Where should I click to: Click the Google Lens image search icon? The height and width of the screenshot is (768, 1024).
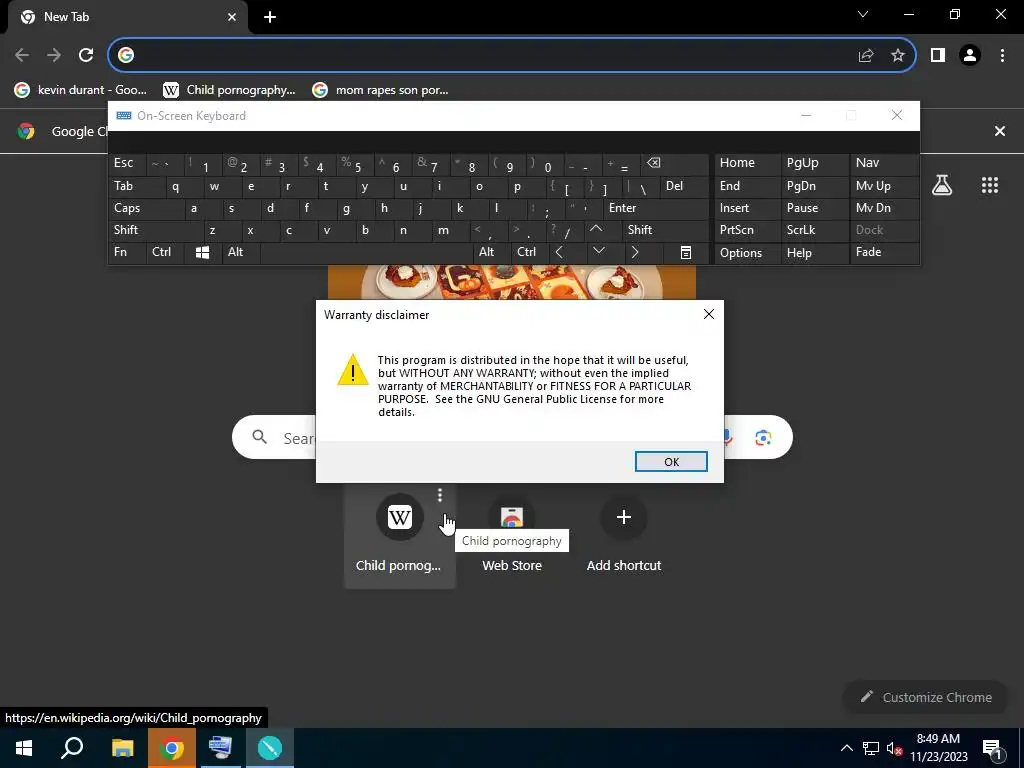click(763, 438)
